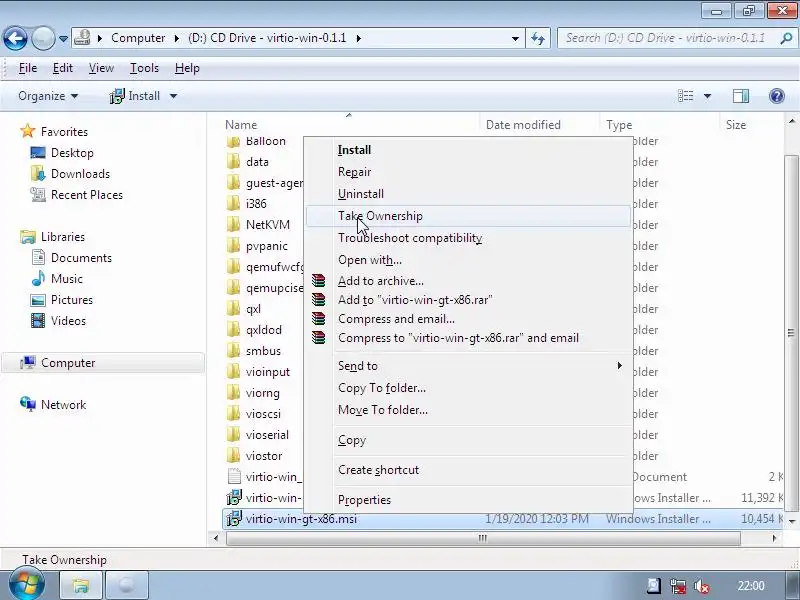Open the View menu
Image resolution: width=800 pixels, height=600 pixels.
tap(101, 68)
